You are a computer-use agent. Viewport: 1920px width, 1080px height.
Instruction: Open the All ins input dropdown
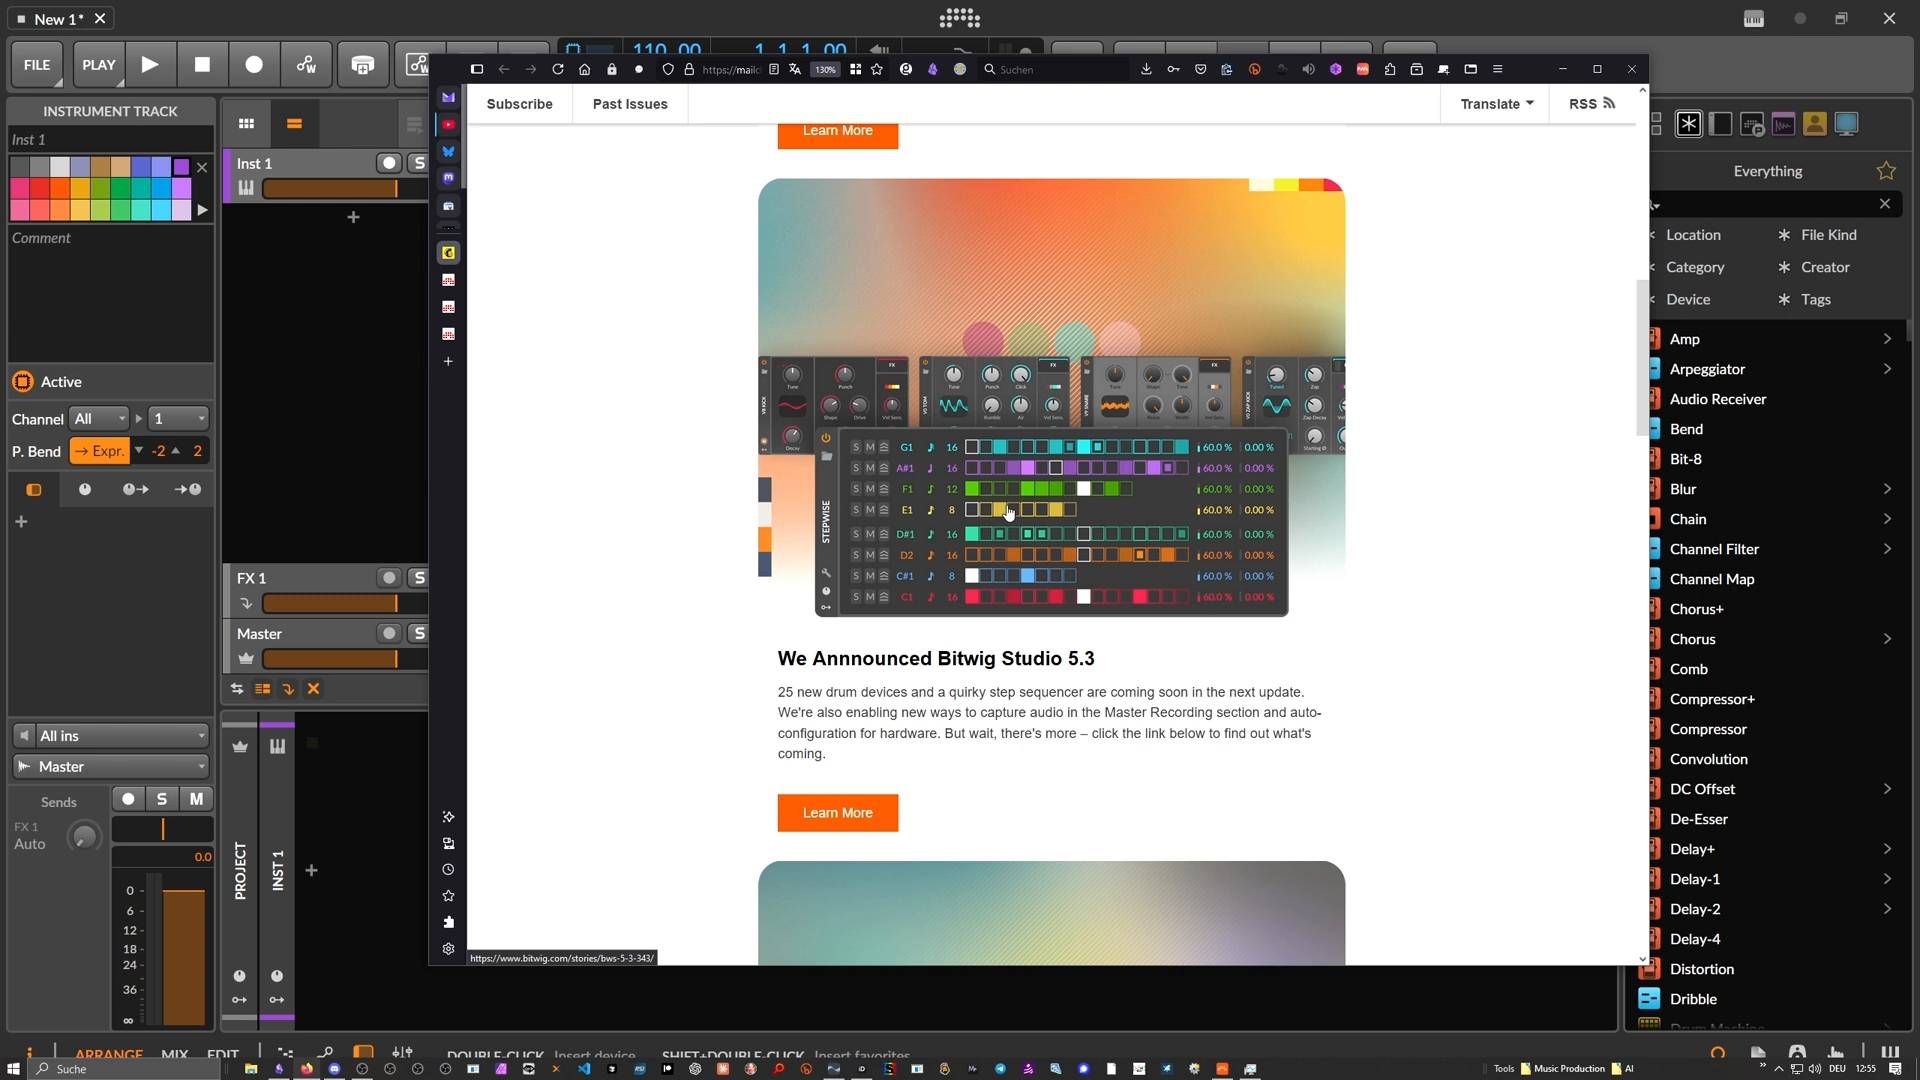tap(111, 736)
